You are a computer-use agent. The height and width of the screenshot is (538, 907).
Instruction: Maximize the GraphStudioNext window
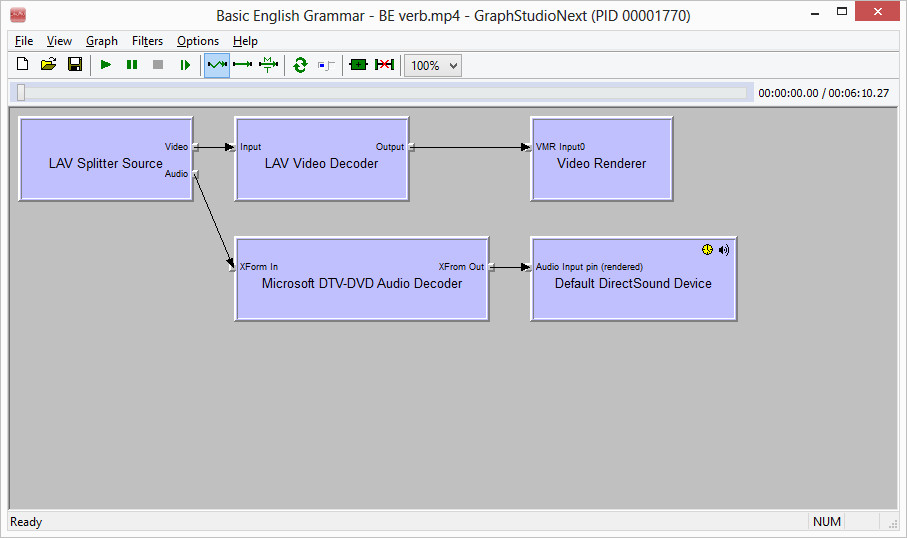(842, 12)
